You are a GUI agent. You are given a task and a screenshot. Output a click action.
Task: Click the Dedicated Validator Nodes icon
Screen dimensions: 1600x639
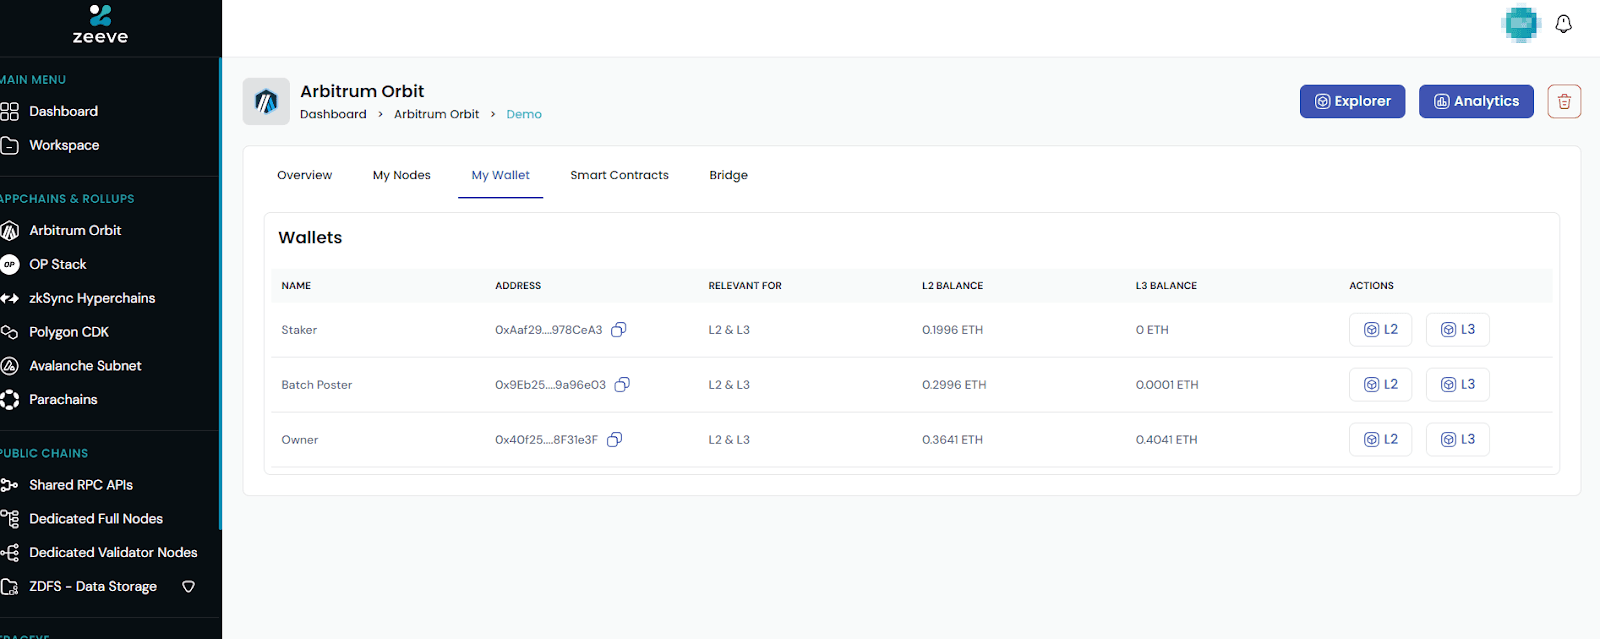point(10,553)
